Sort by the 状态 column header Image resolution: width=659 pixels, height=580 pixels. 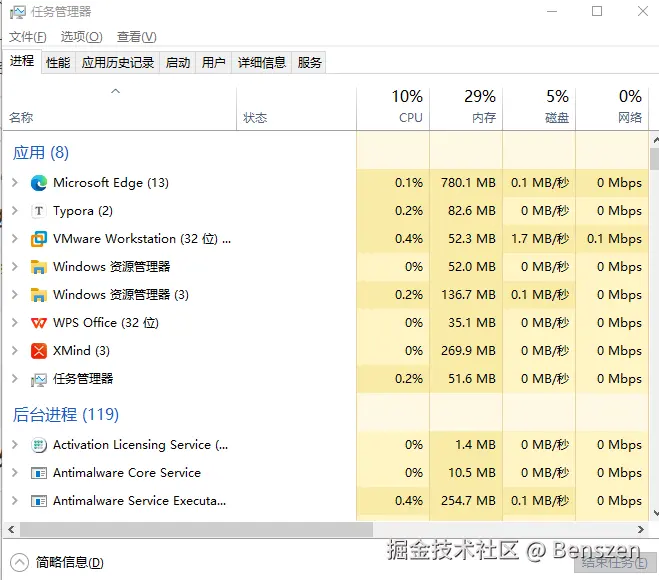pos(296,109)
